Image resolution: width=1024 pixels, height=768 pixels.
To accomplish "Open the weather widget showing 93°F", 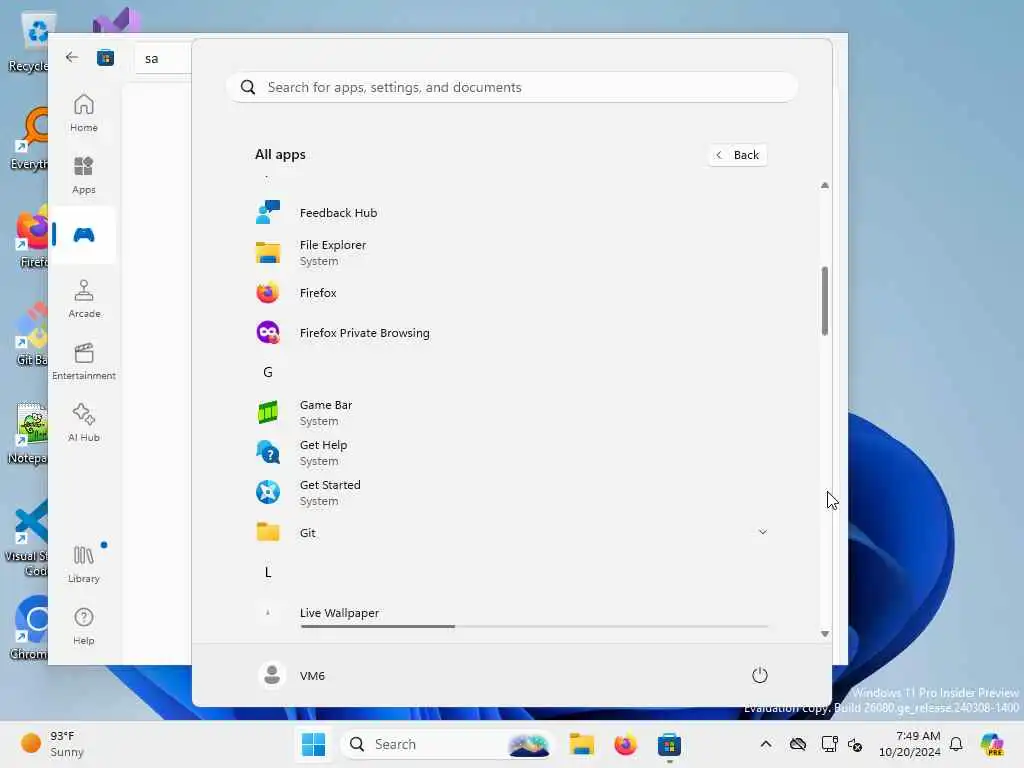I will (52, 744).
